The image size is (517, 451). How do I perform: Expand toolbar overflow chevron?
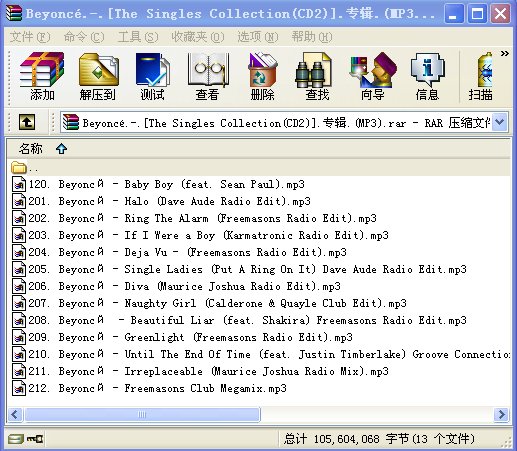click(x=505, y=53)
